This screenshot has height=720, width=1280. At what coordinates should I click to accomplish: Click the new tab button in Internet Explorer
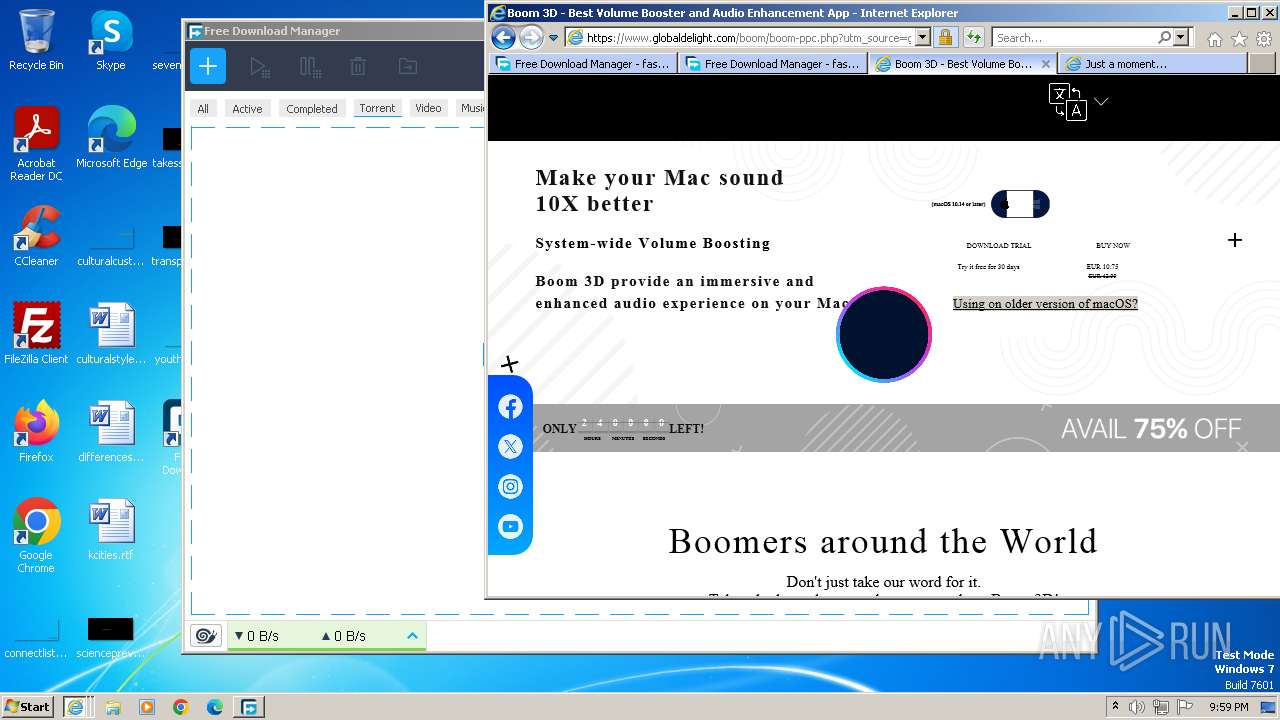click(x=1262, y=64)
